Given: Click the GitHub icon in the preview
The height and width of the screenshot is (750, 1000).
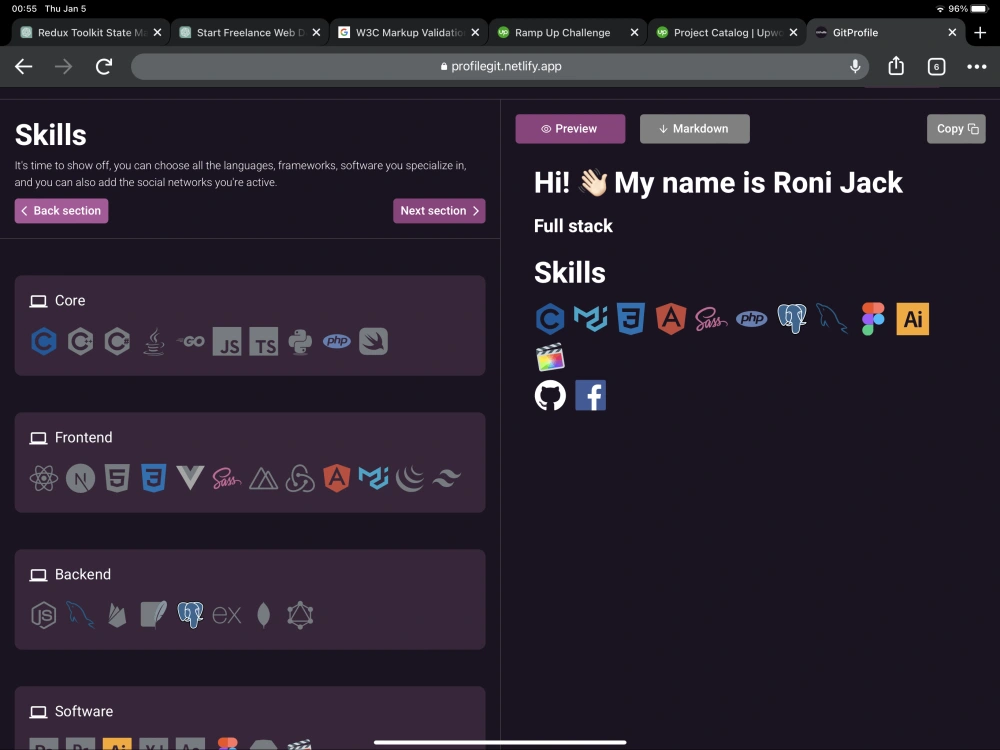Looking at the screenshot, I should 550,395.
